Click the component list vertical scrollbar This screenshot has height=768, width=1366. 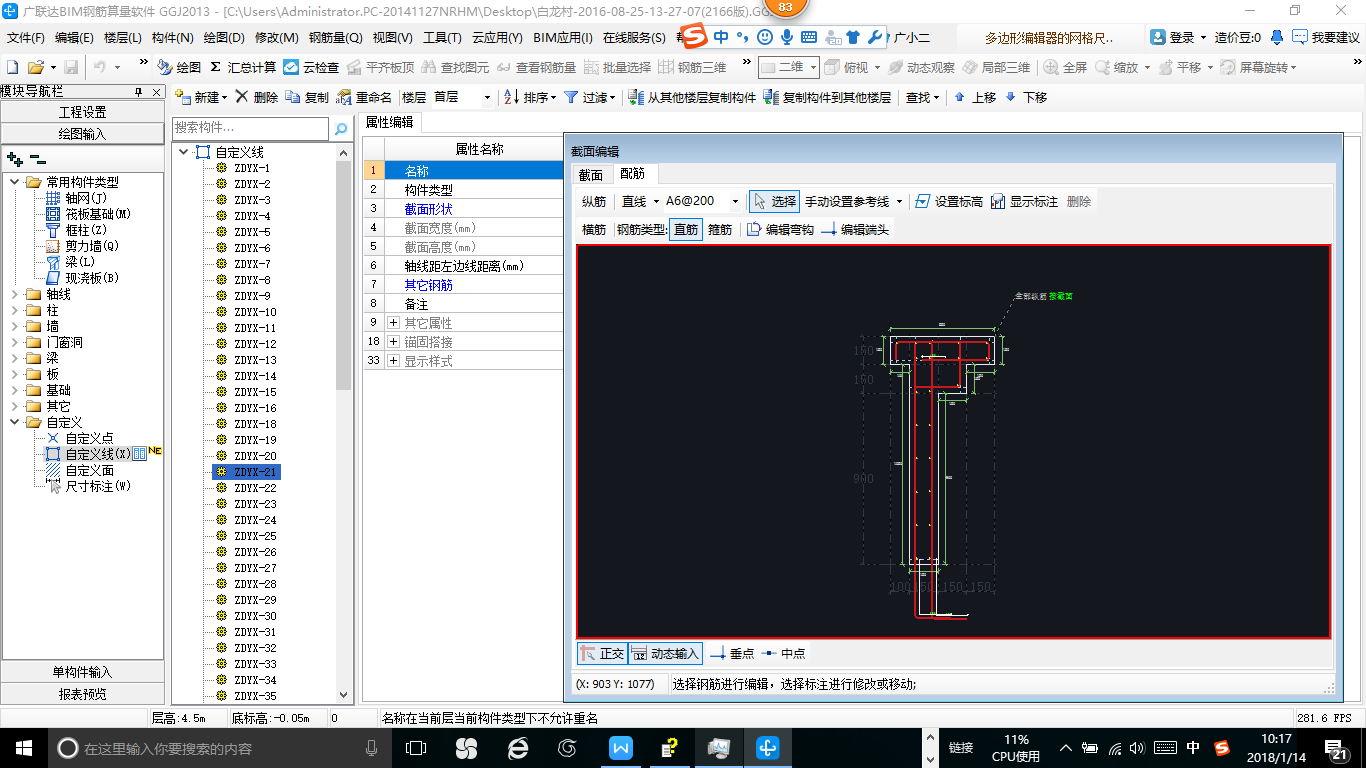[344, 424]
